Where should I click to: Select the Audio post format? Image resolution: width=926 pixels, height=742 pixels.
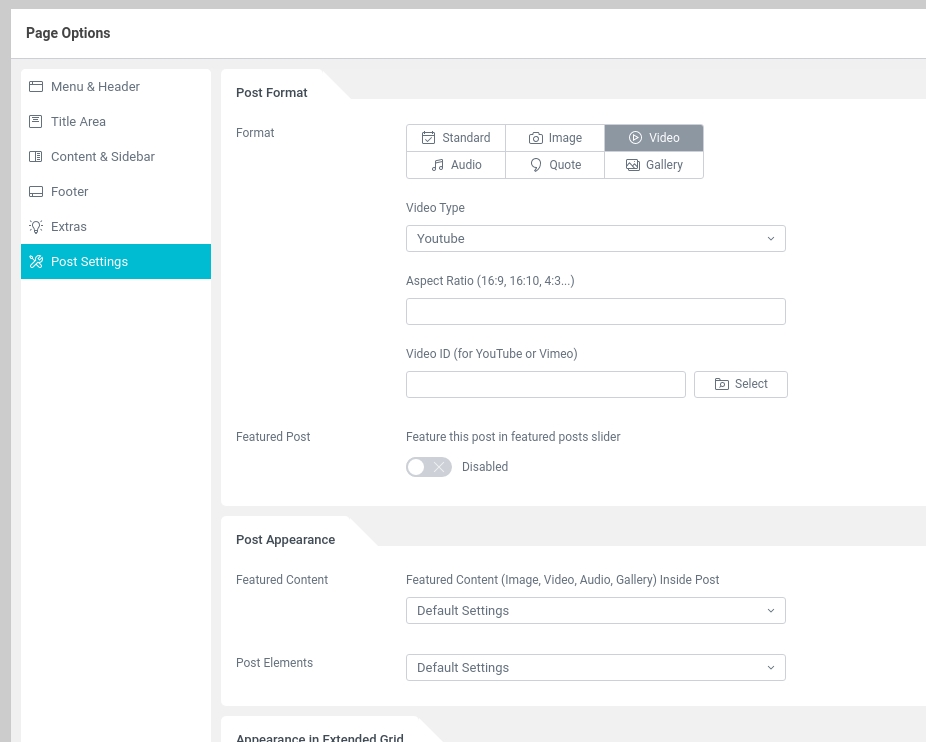(456, 165)
